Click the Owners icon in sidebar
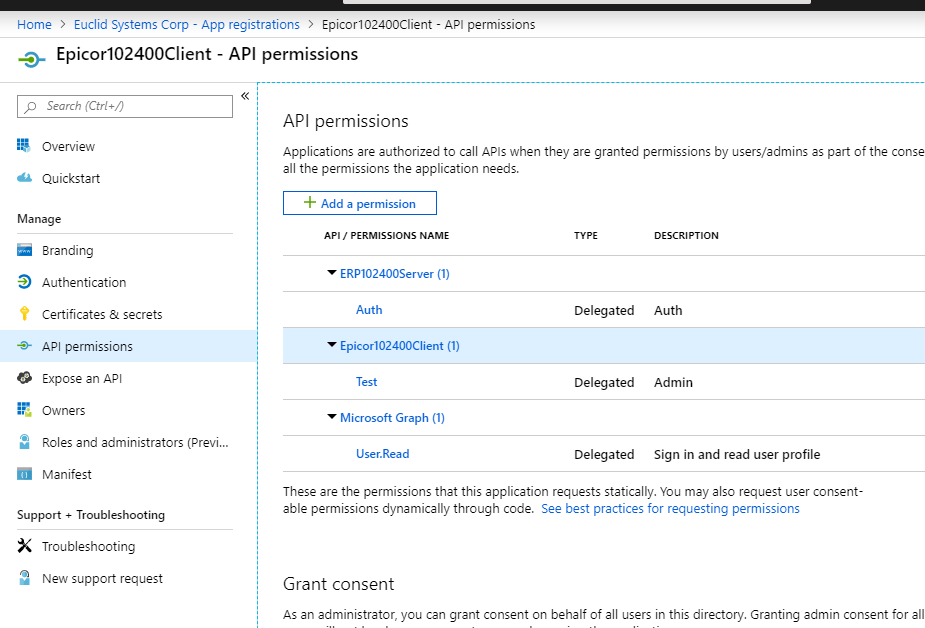The width and height of the screenshot is (925, 628). point(24,409)
